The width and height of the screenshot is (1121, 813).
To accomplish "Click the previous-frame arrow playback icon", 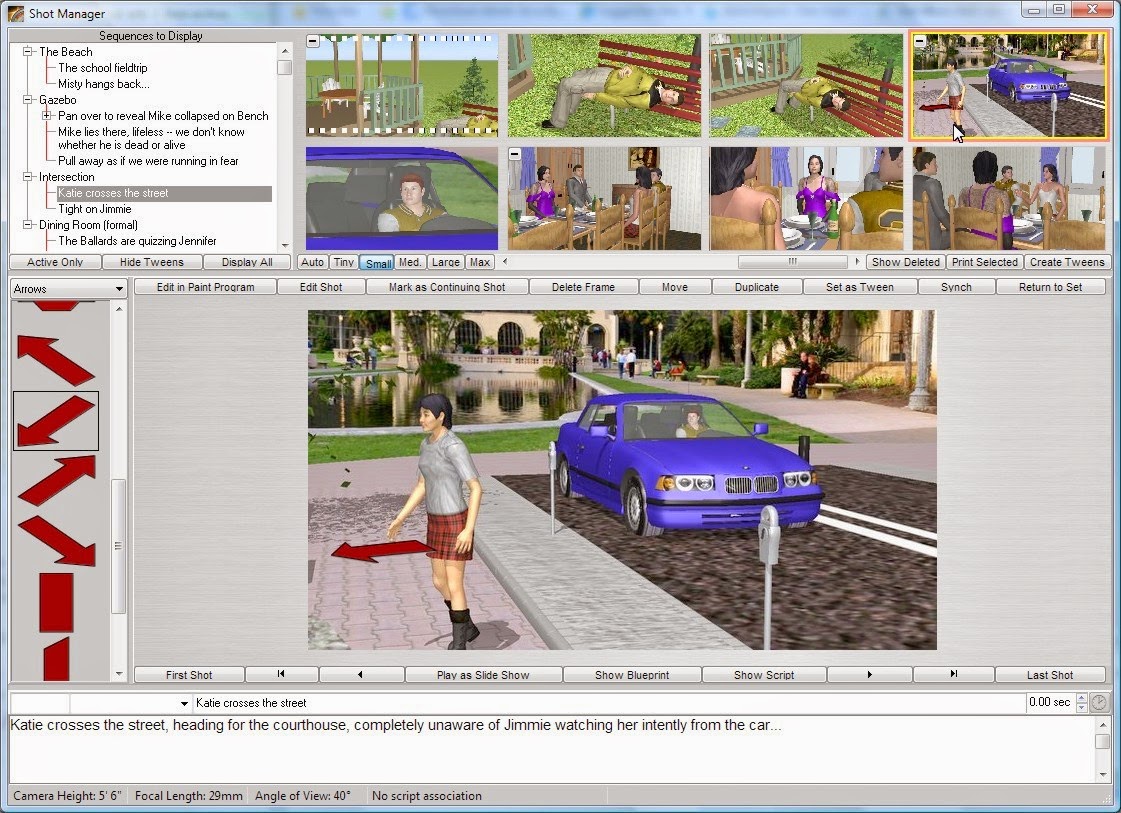I will pos(361,674).
